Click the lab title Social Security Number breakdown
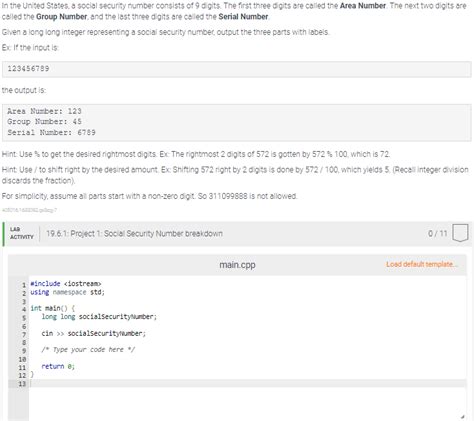The image size is (474, 421). (134, 233)
